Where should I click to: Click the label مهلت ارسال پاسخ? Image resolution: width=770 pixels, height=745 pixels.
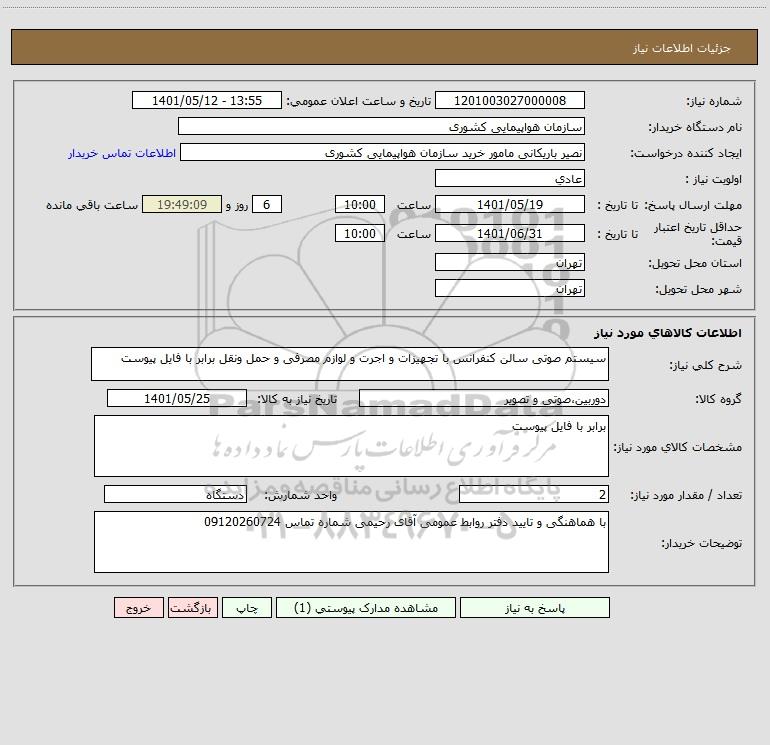[x=693, y=205]
